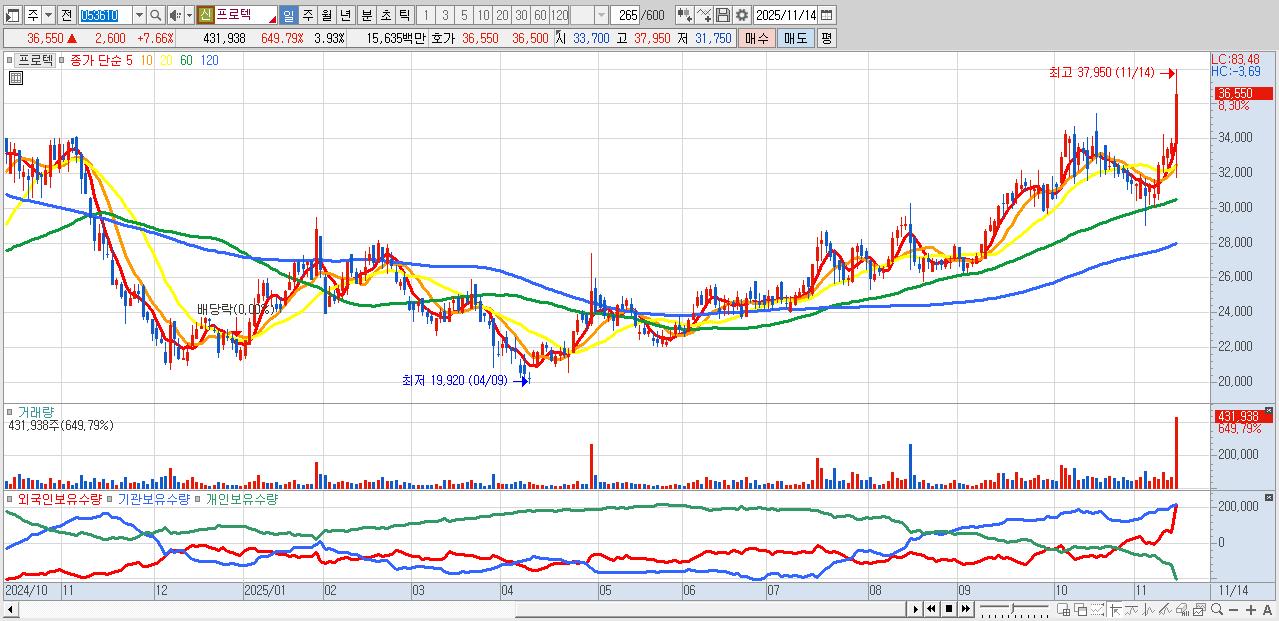Click the 매수 (buy) button
This screenshot has height=621, width=1279.
(757, 38)
